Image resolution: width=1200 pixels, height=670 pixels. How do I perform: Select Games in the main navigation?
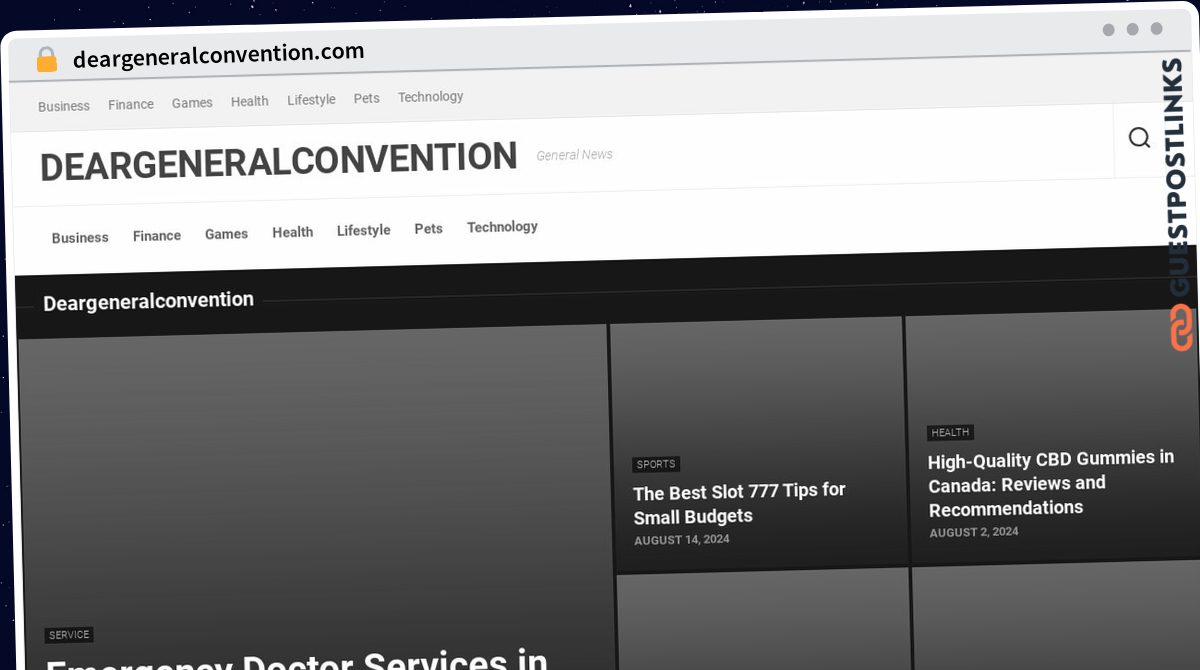226,234
